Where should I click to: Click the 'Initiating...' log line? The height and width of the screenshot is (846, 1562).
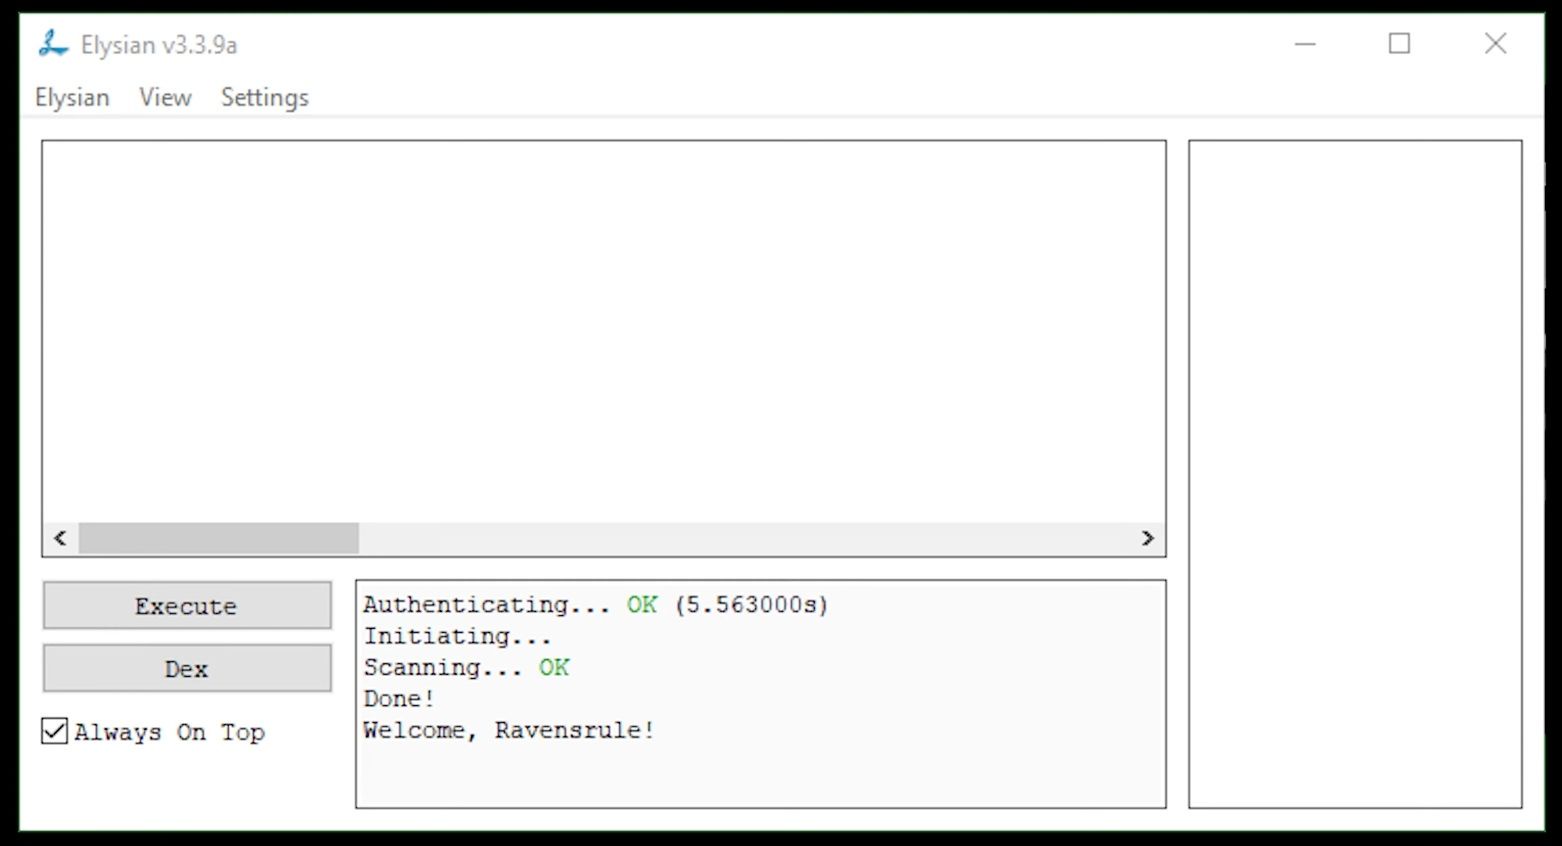click(x=458, y=636)
